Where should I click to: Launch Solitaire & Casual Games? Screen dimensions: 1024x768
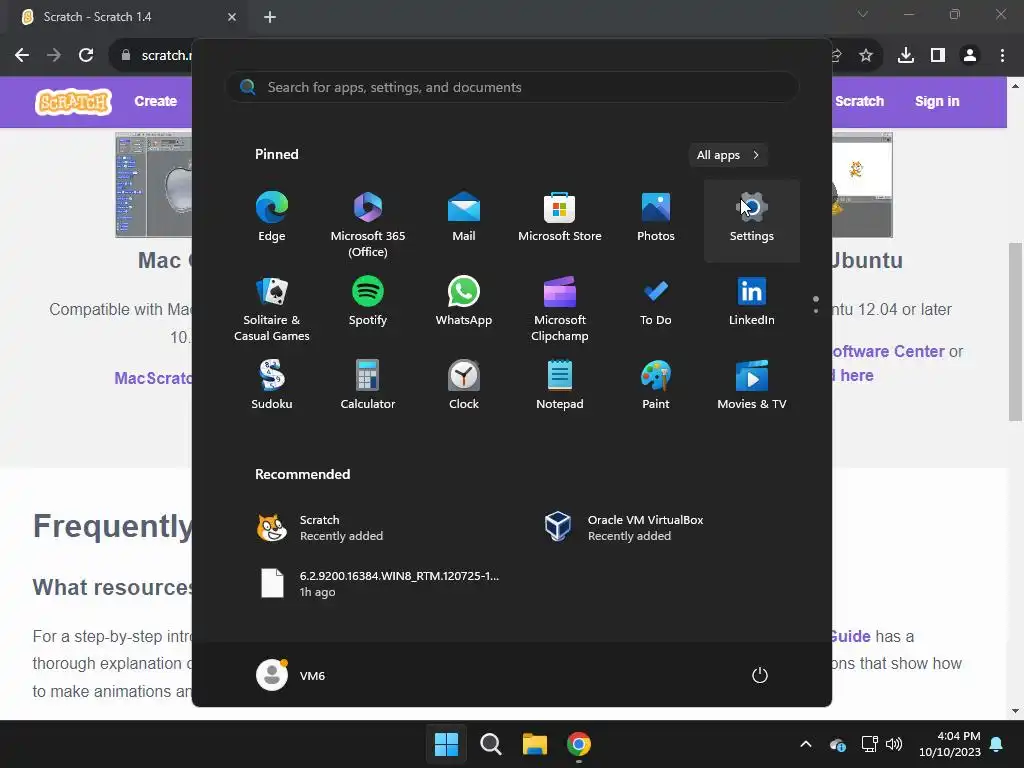pos(272,307)
